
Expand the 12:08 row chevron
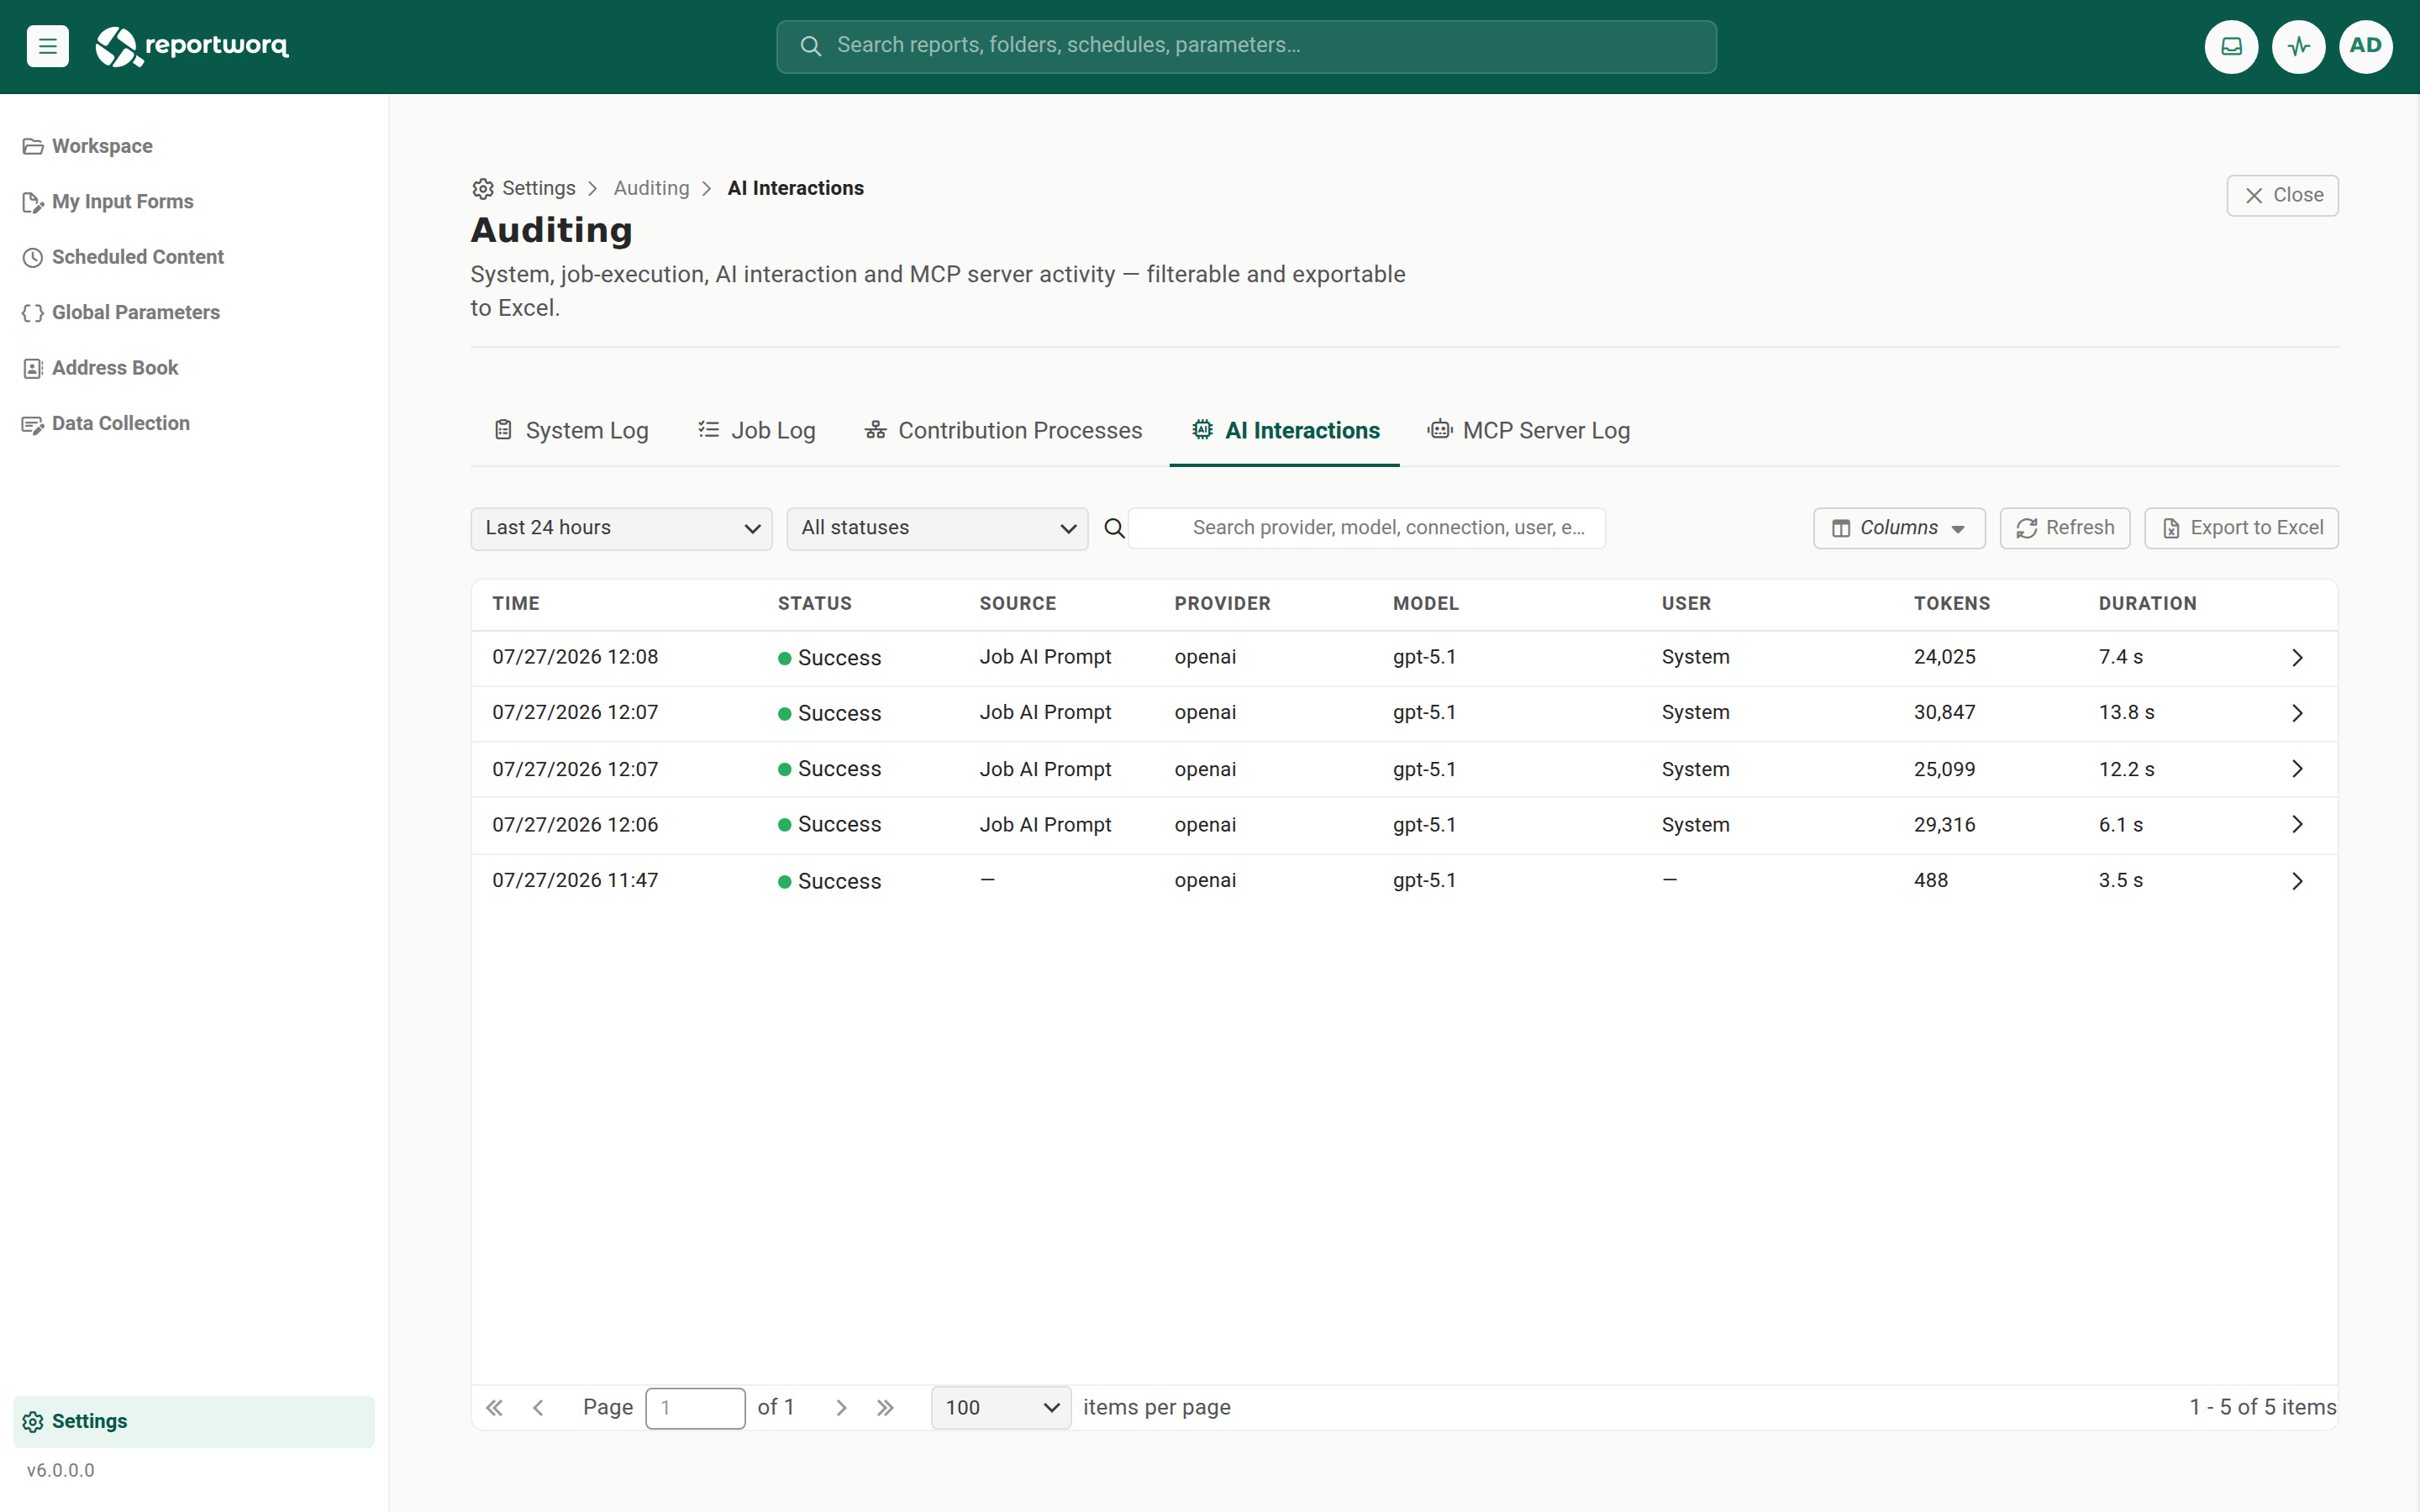2297,657
